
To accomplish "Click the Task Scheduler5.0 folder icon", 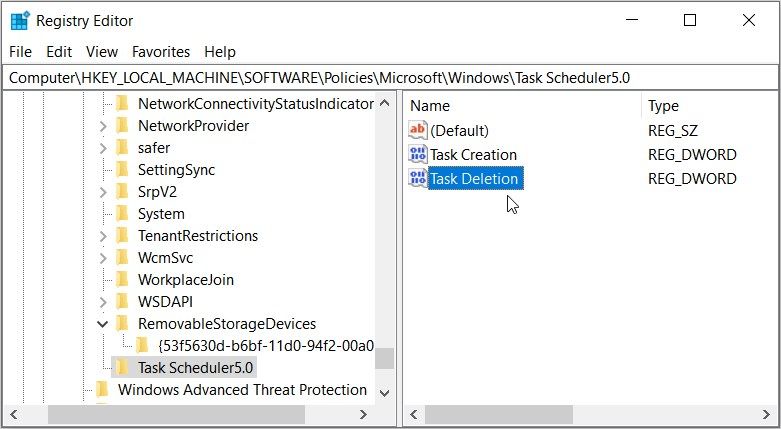I will [x=122, y=368].
